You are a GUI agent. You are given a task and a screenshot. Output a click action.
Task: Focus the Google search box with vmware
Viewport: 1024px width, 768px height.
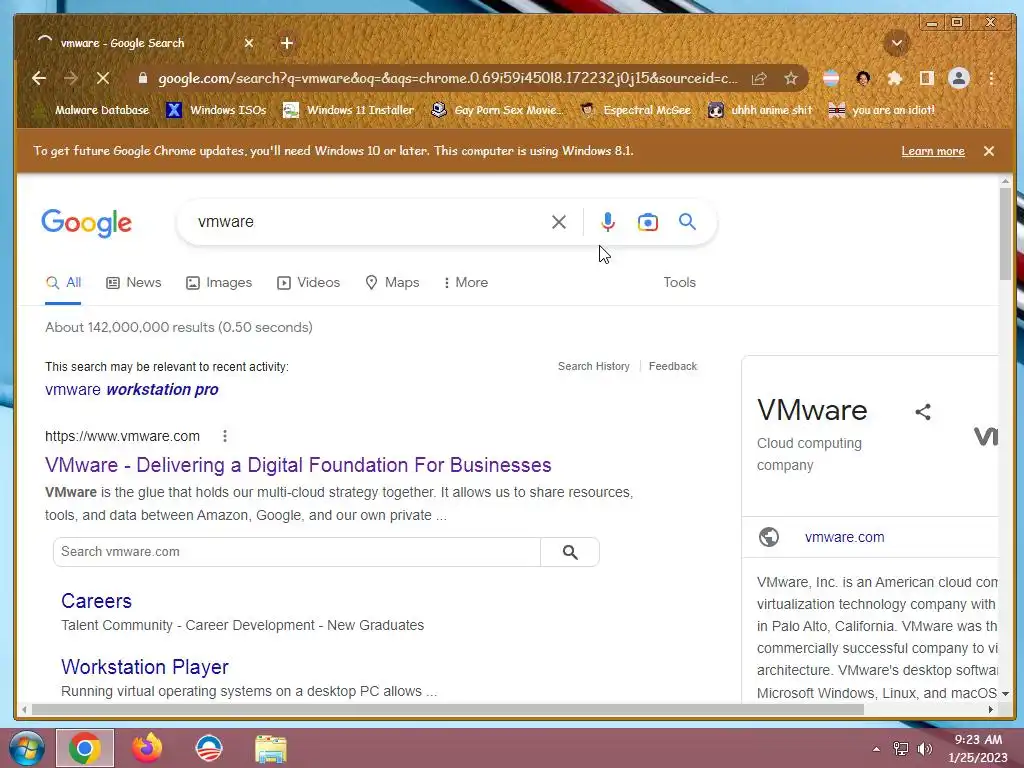point(366,222)
